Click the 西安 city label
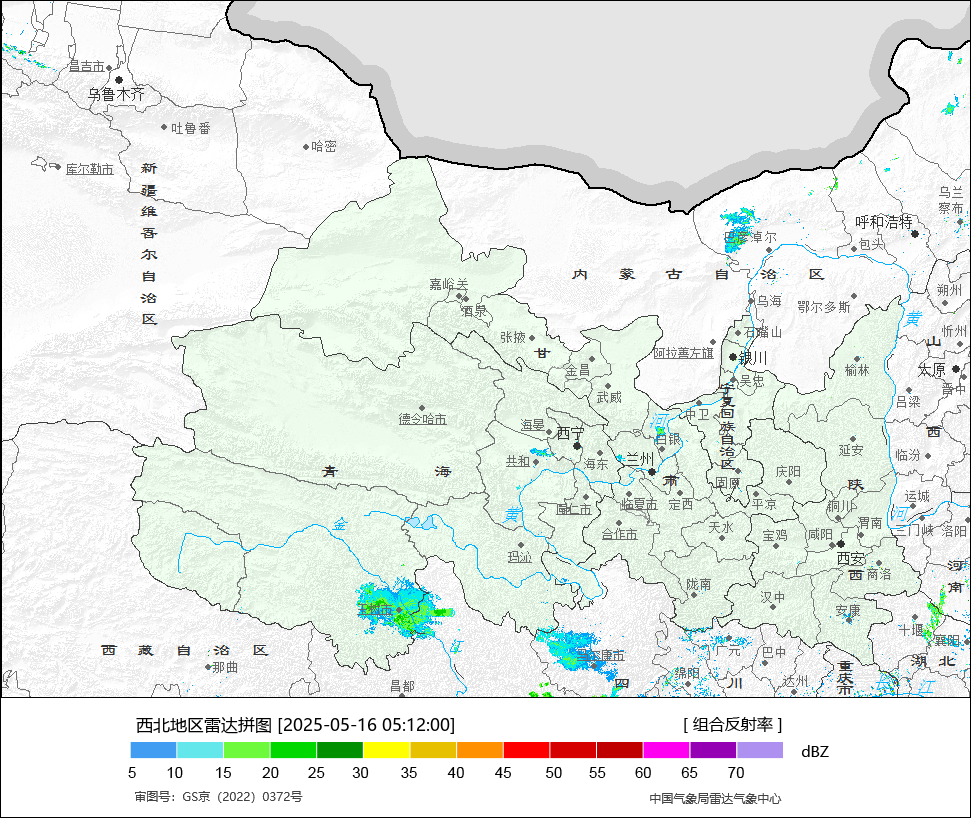Image resolution: width=971 pixels, height=818 pixels. click(851, 559)
